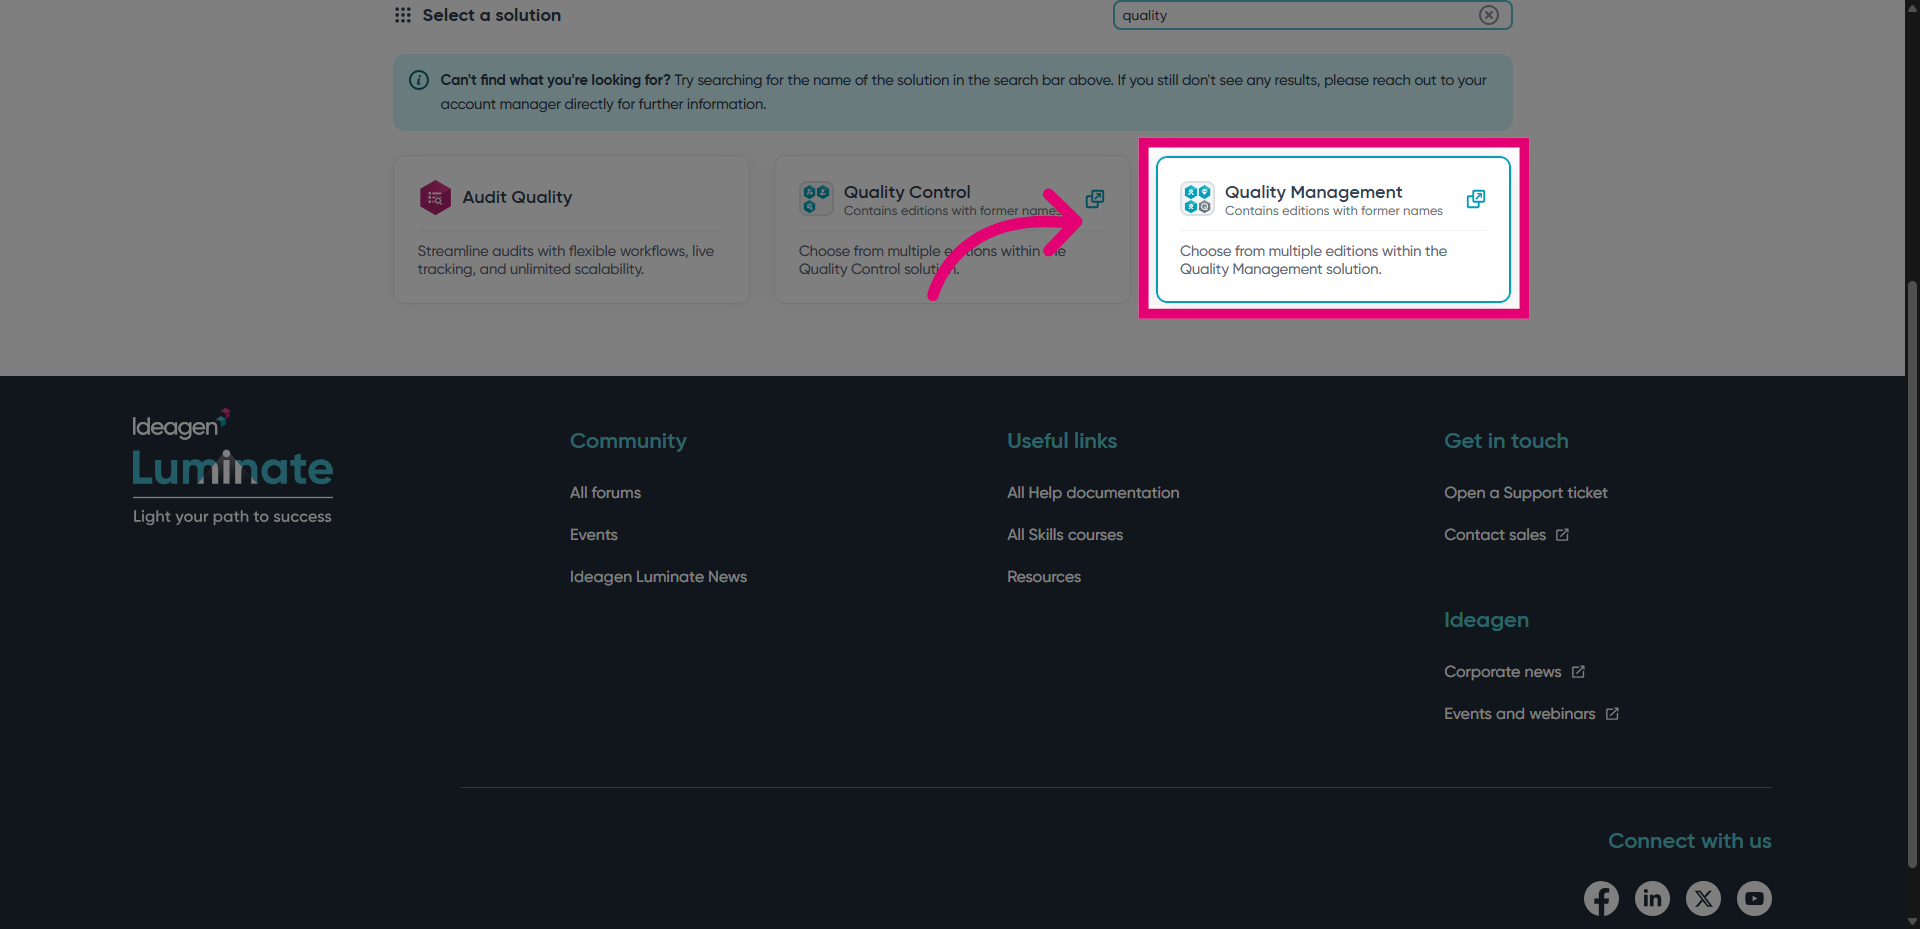Click the scrollbar down arrow
The image size is (1920, 929).
coord(1911,921)
